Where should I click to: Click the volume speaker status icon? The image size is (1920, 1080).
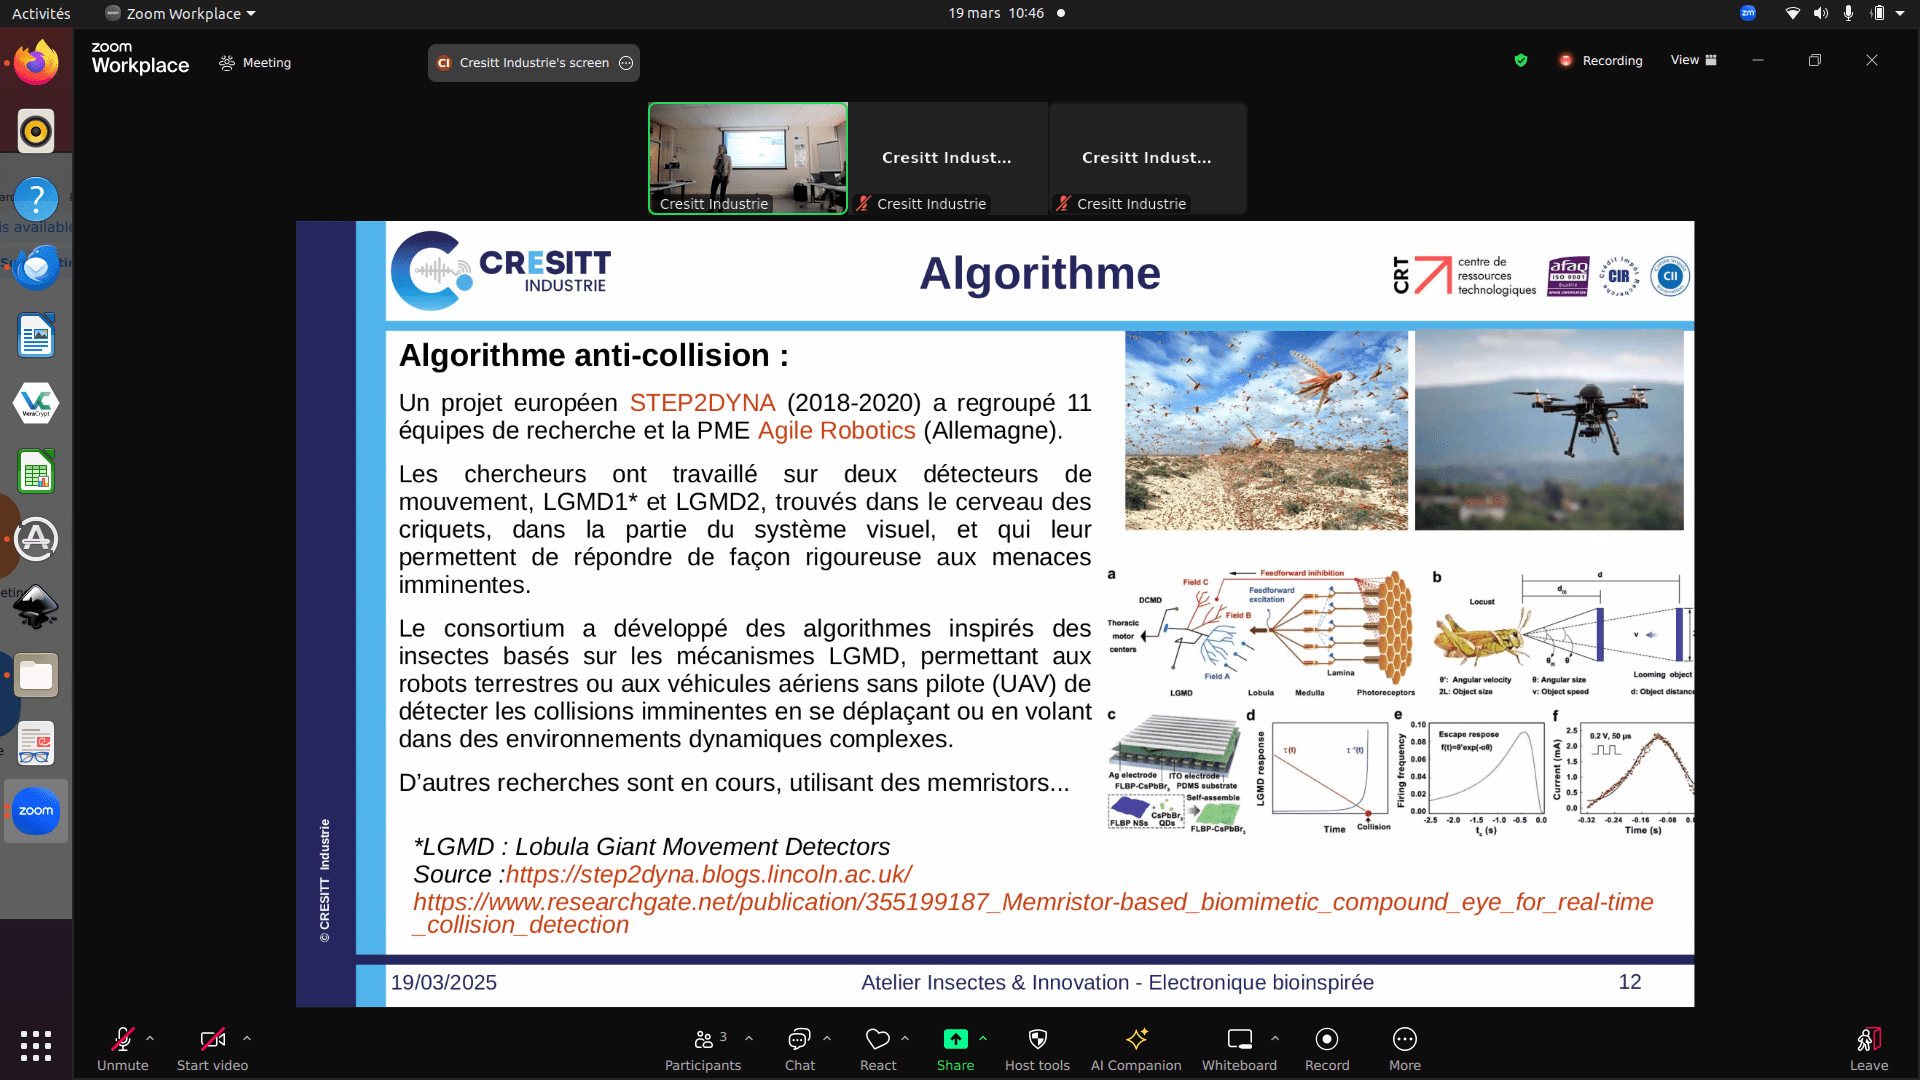(x=1821, y=13)
